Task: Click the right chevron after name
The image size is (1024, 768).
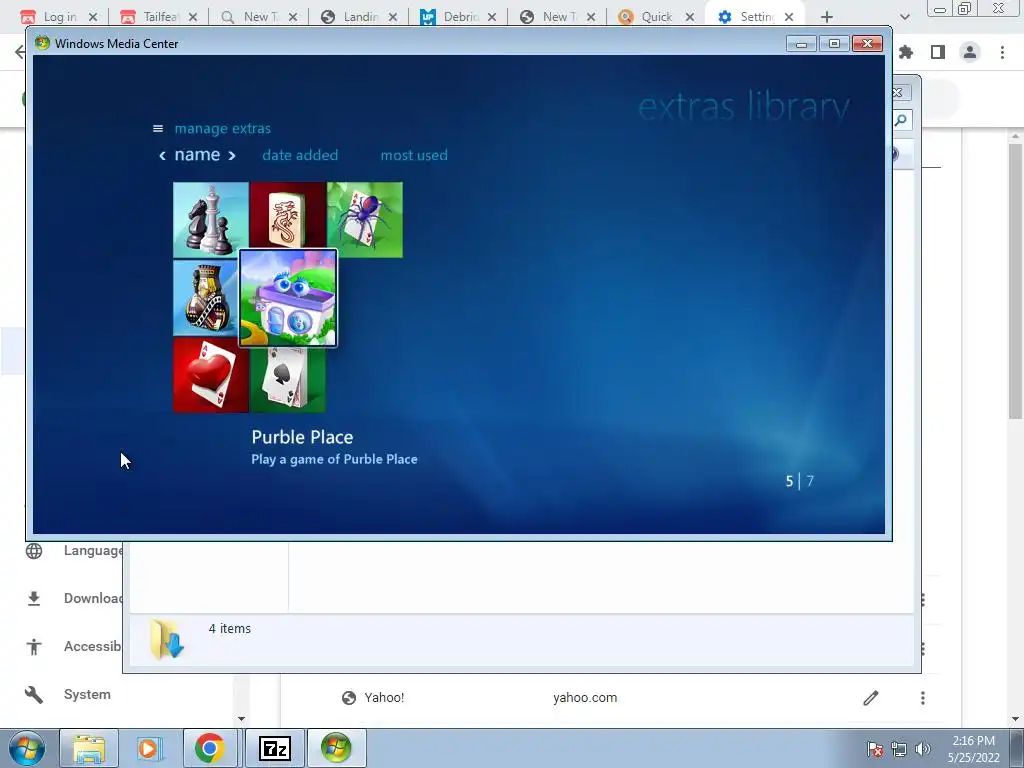Action: pos(231,155)
